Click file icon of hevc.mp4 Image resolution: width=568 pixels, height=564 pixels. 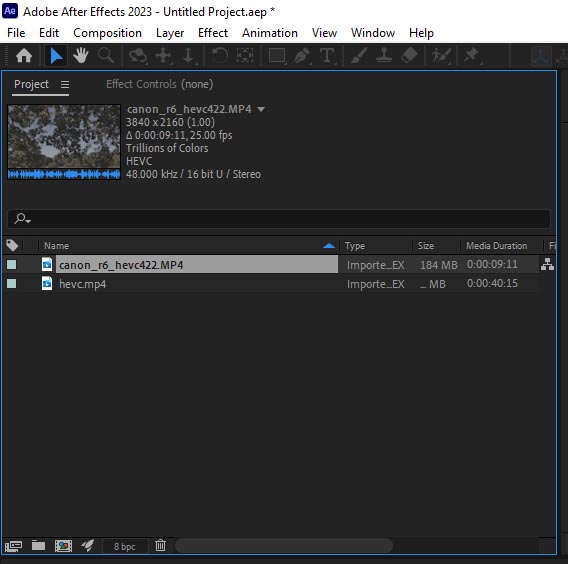(47, 284)
